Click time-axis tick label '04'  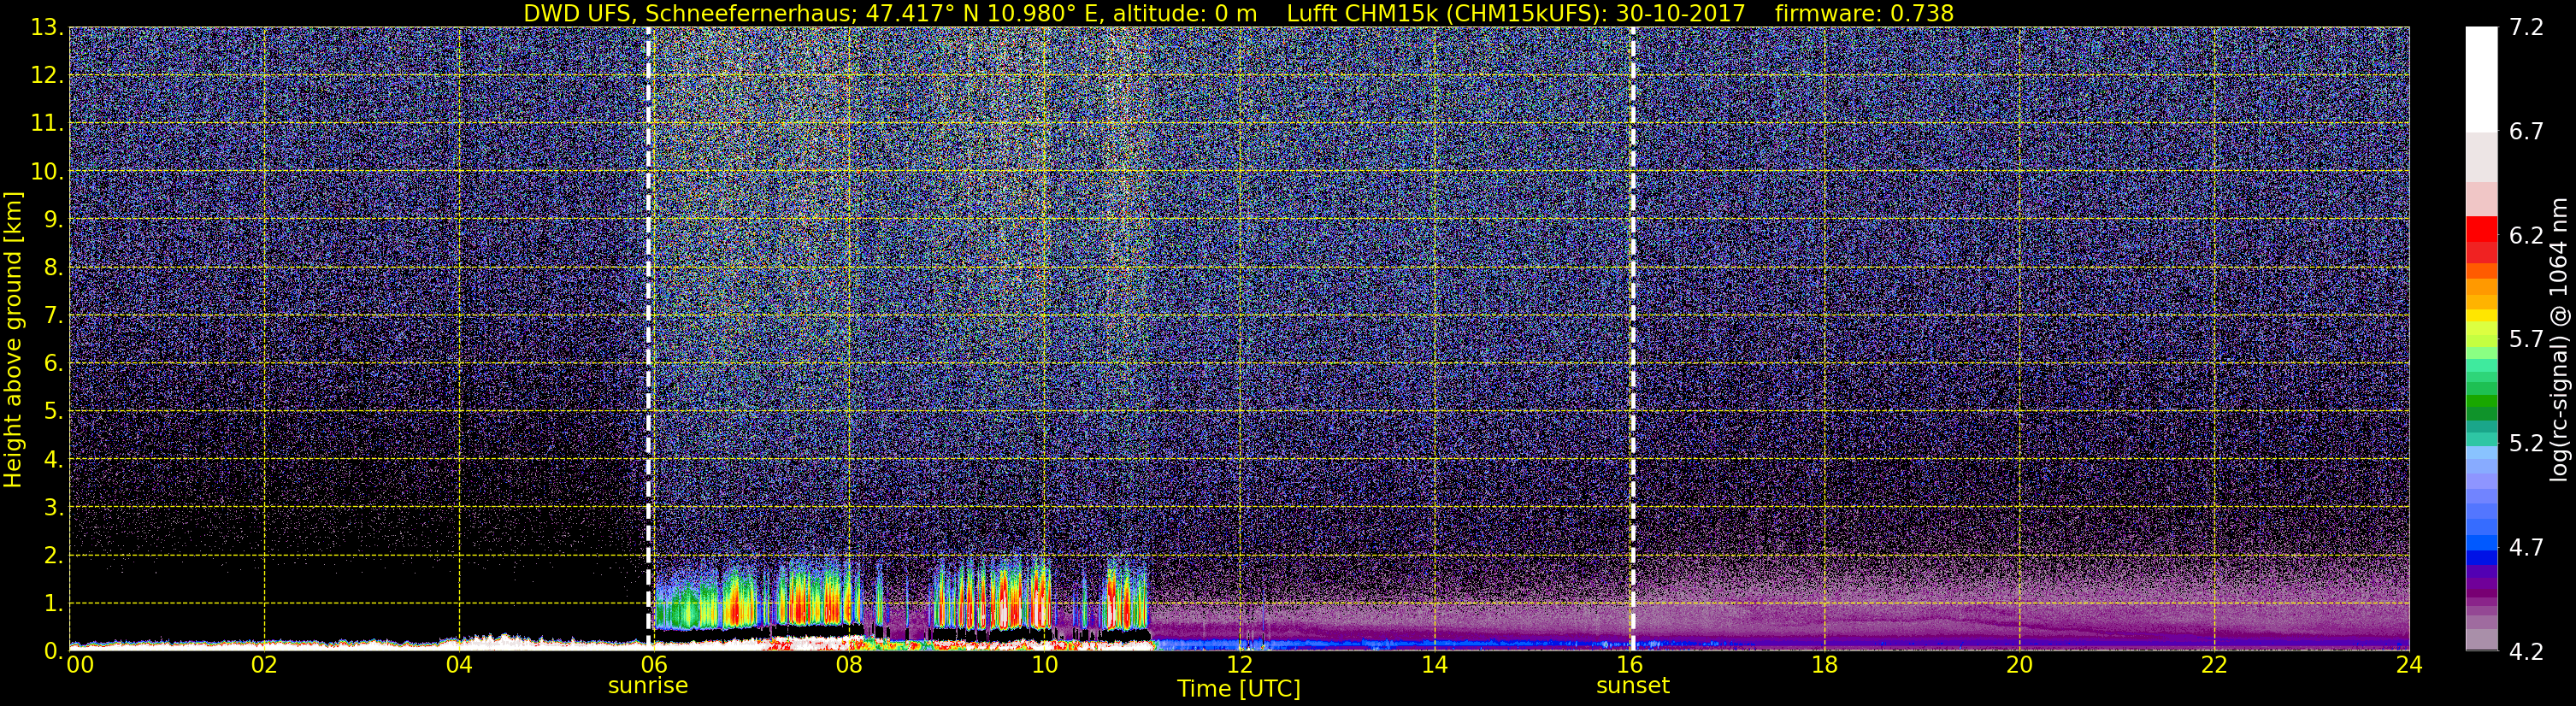(x=459, y=665)
